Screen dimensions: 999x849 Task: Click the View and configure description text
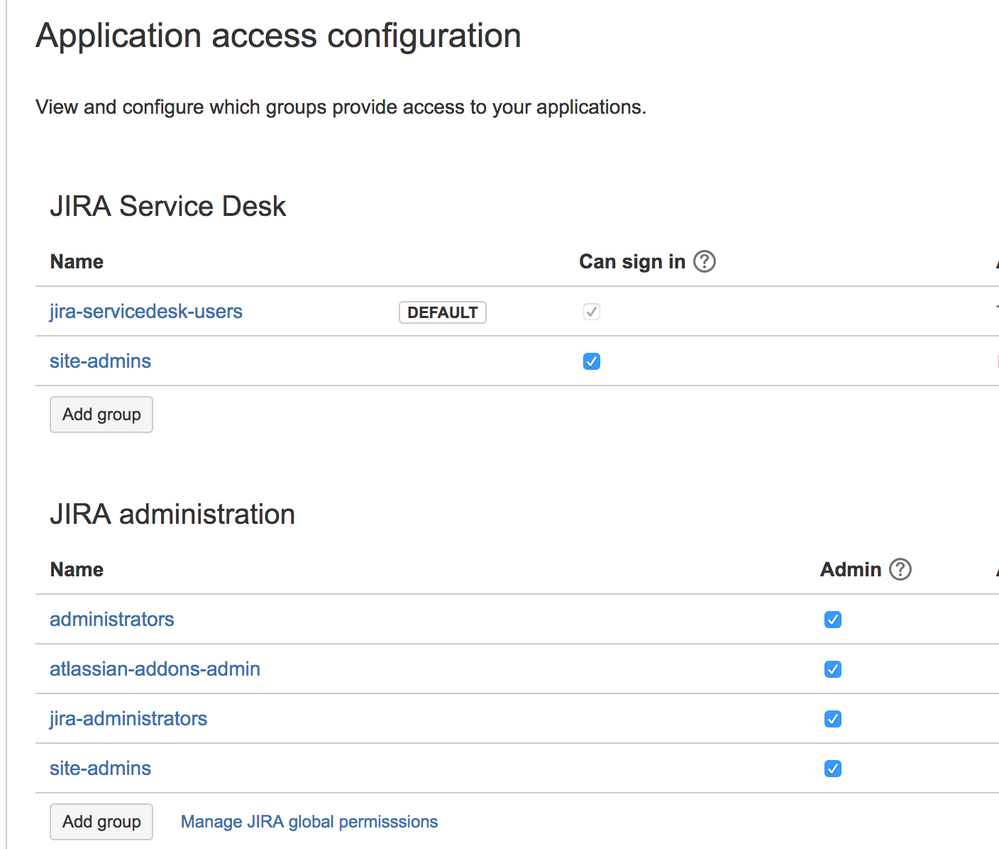(341, 107)
